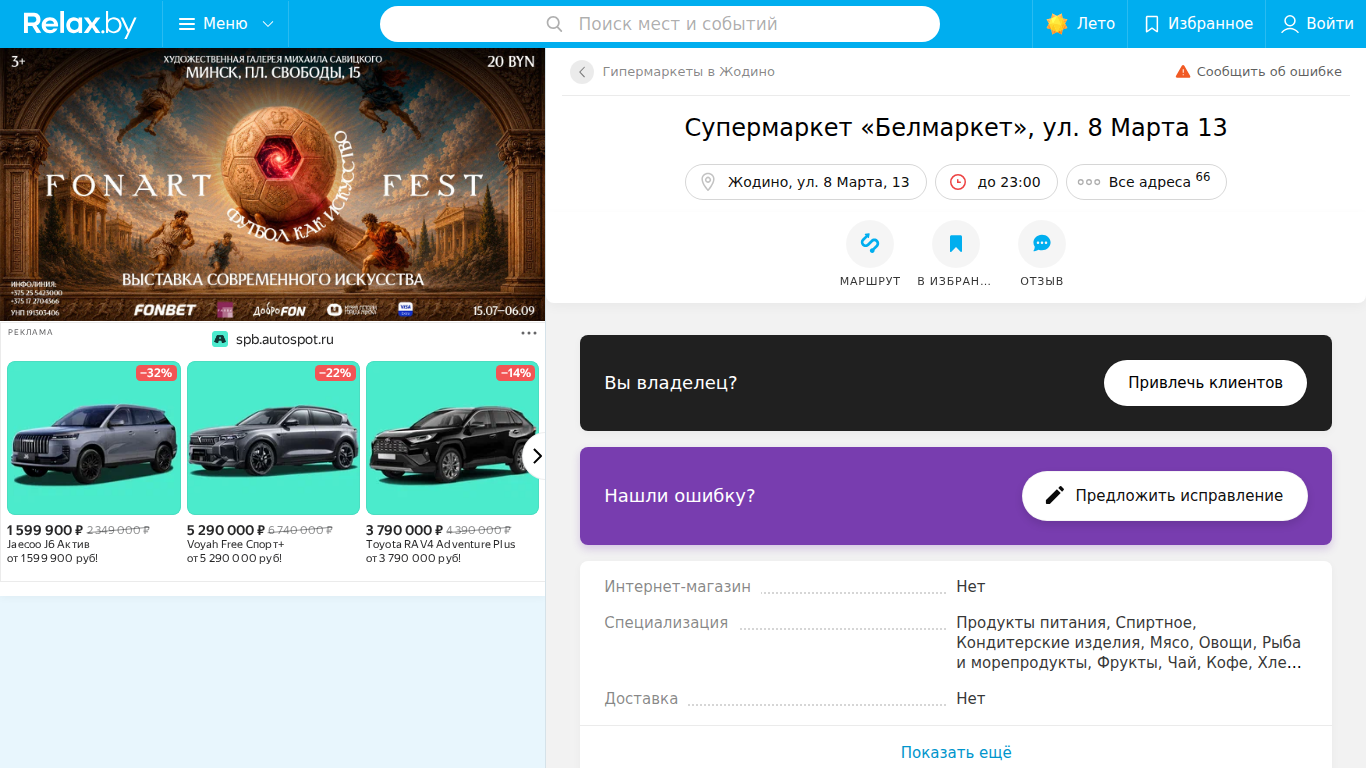Click the 3 790 000 ₽ price
Image resolution: width=1366 pixels, height=768 pixels.
click(404, 530)
